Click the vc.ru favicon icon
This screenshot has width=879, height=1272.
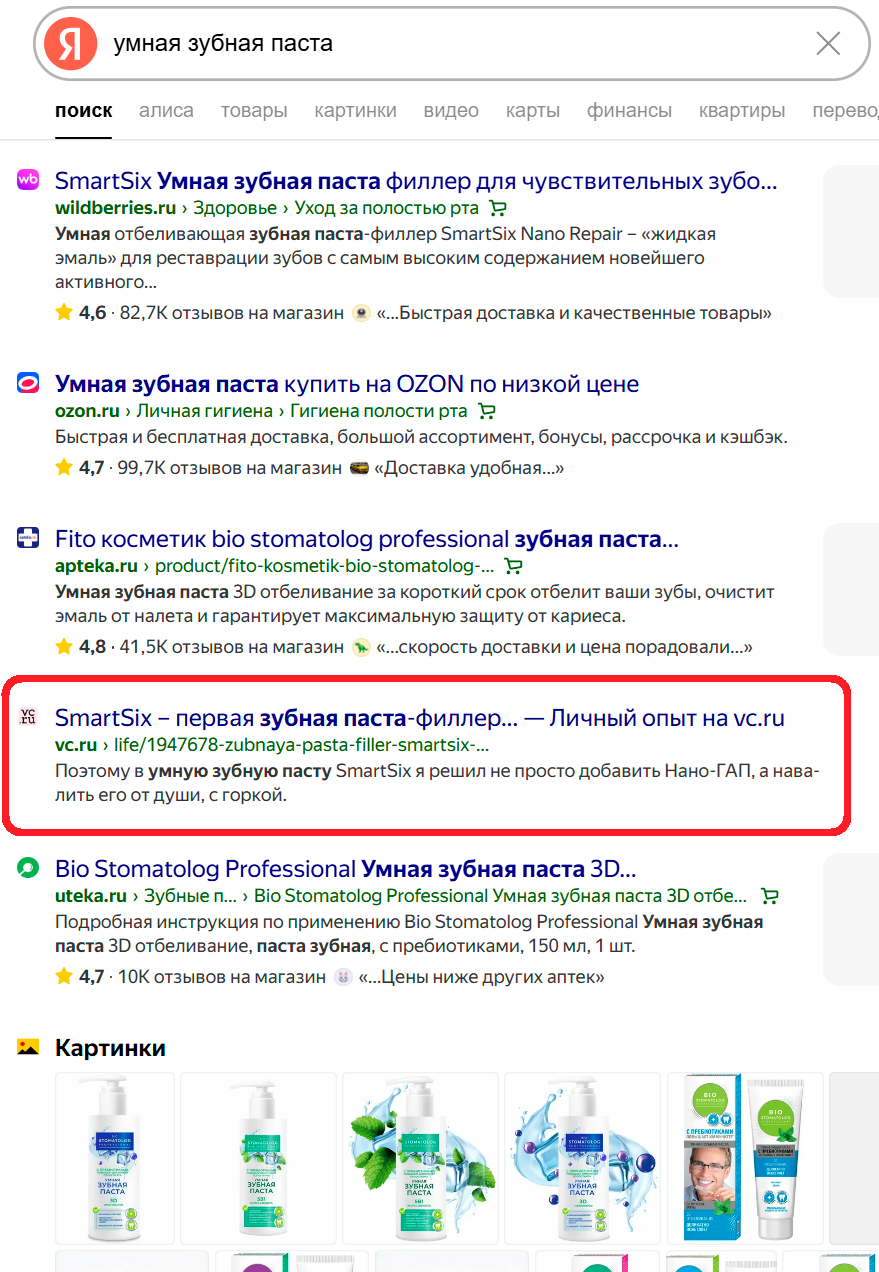pos(28,717)
